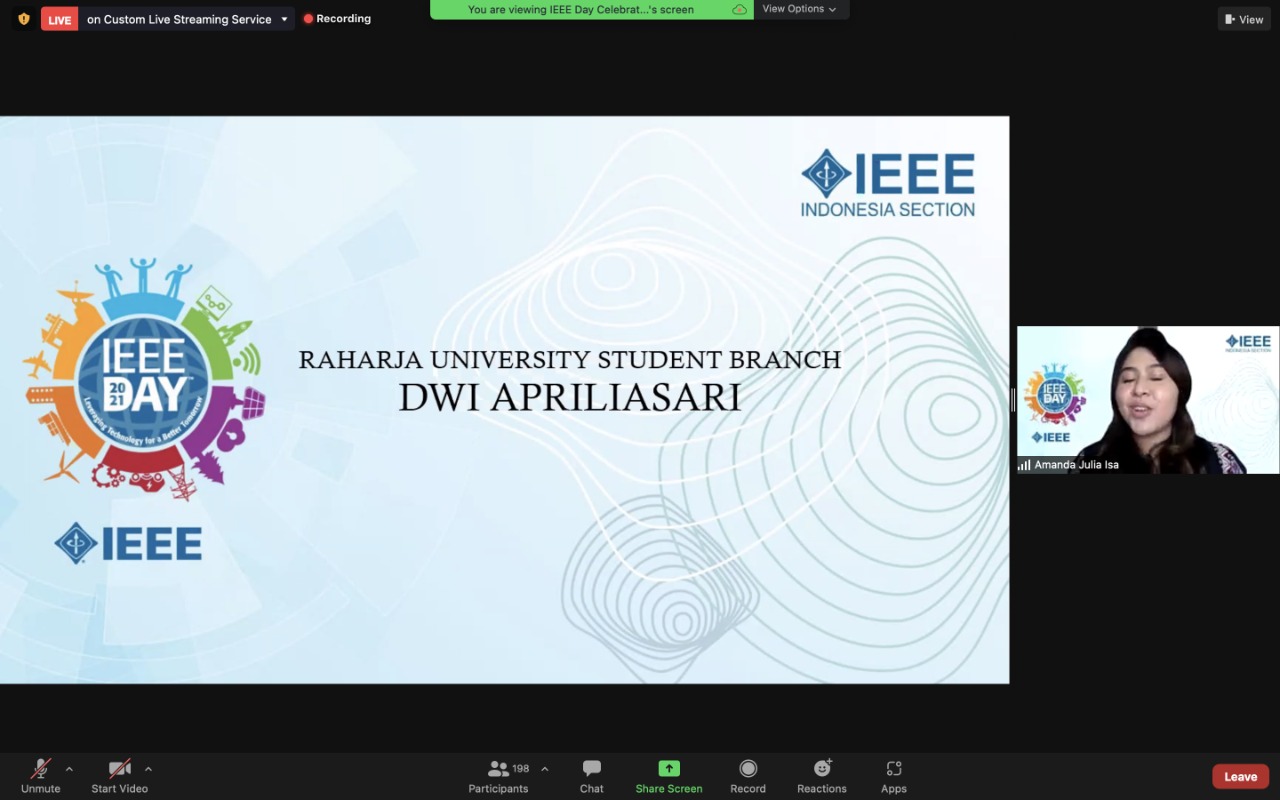Expand video settings arrow beside Start Video
The width and height of the screenshot is (1280, 800).
pyautogui.click(x=148, y=769)
